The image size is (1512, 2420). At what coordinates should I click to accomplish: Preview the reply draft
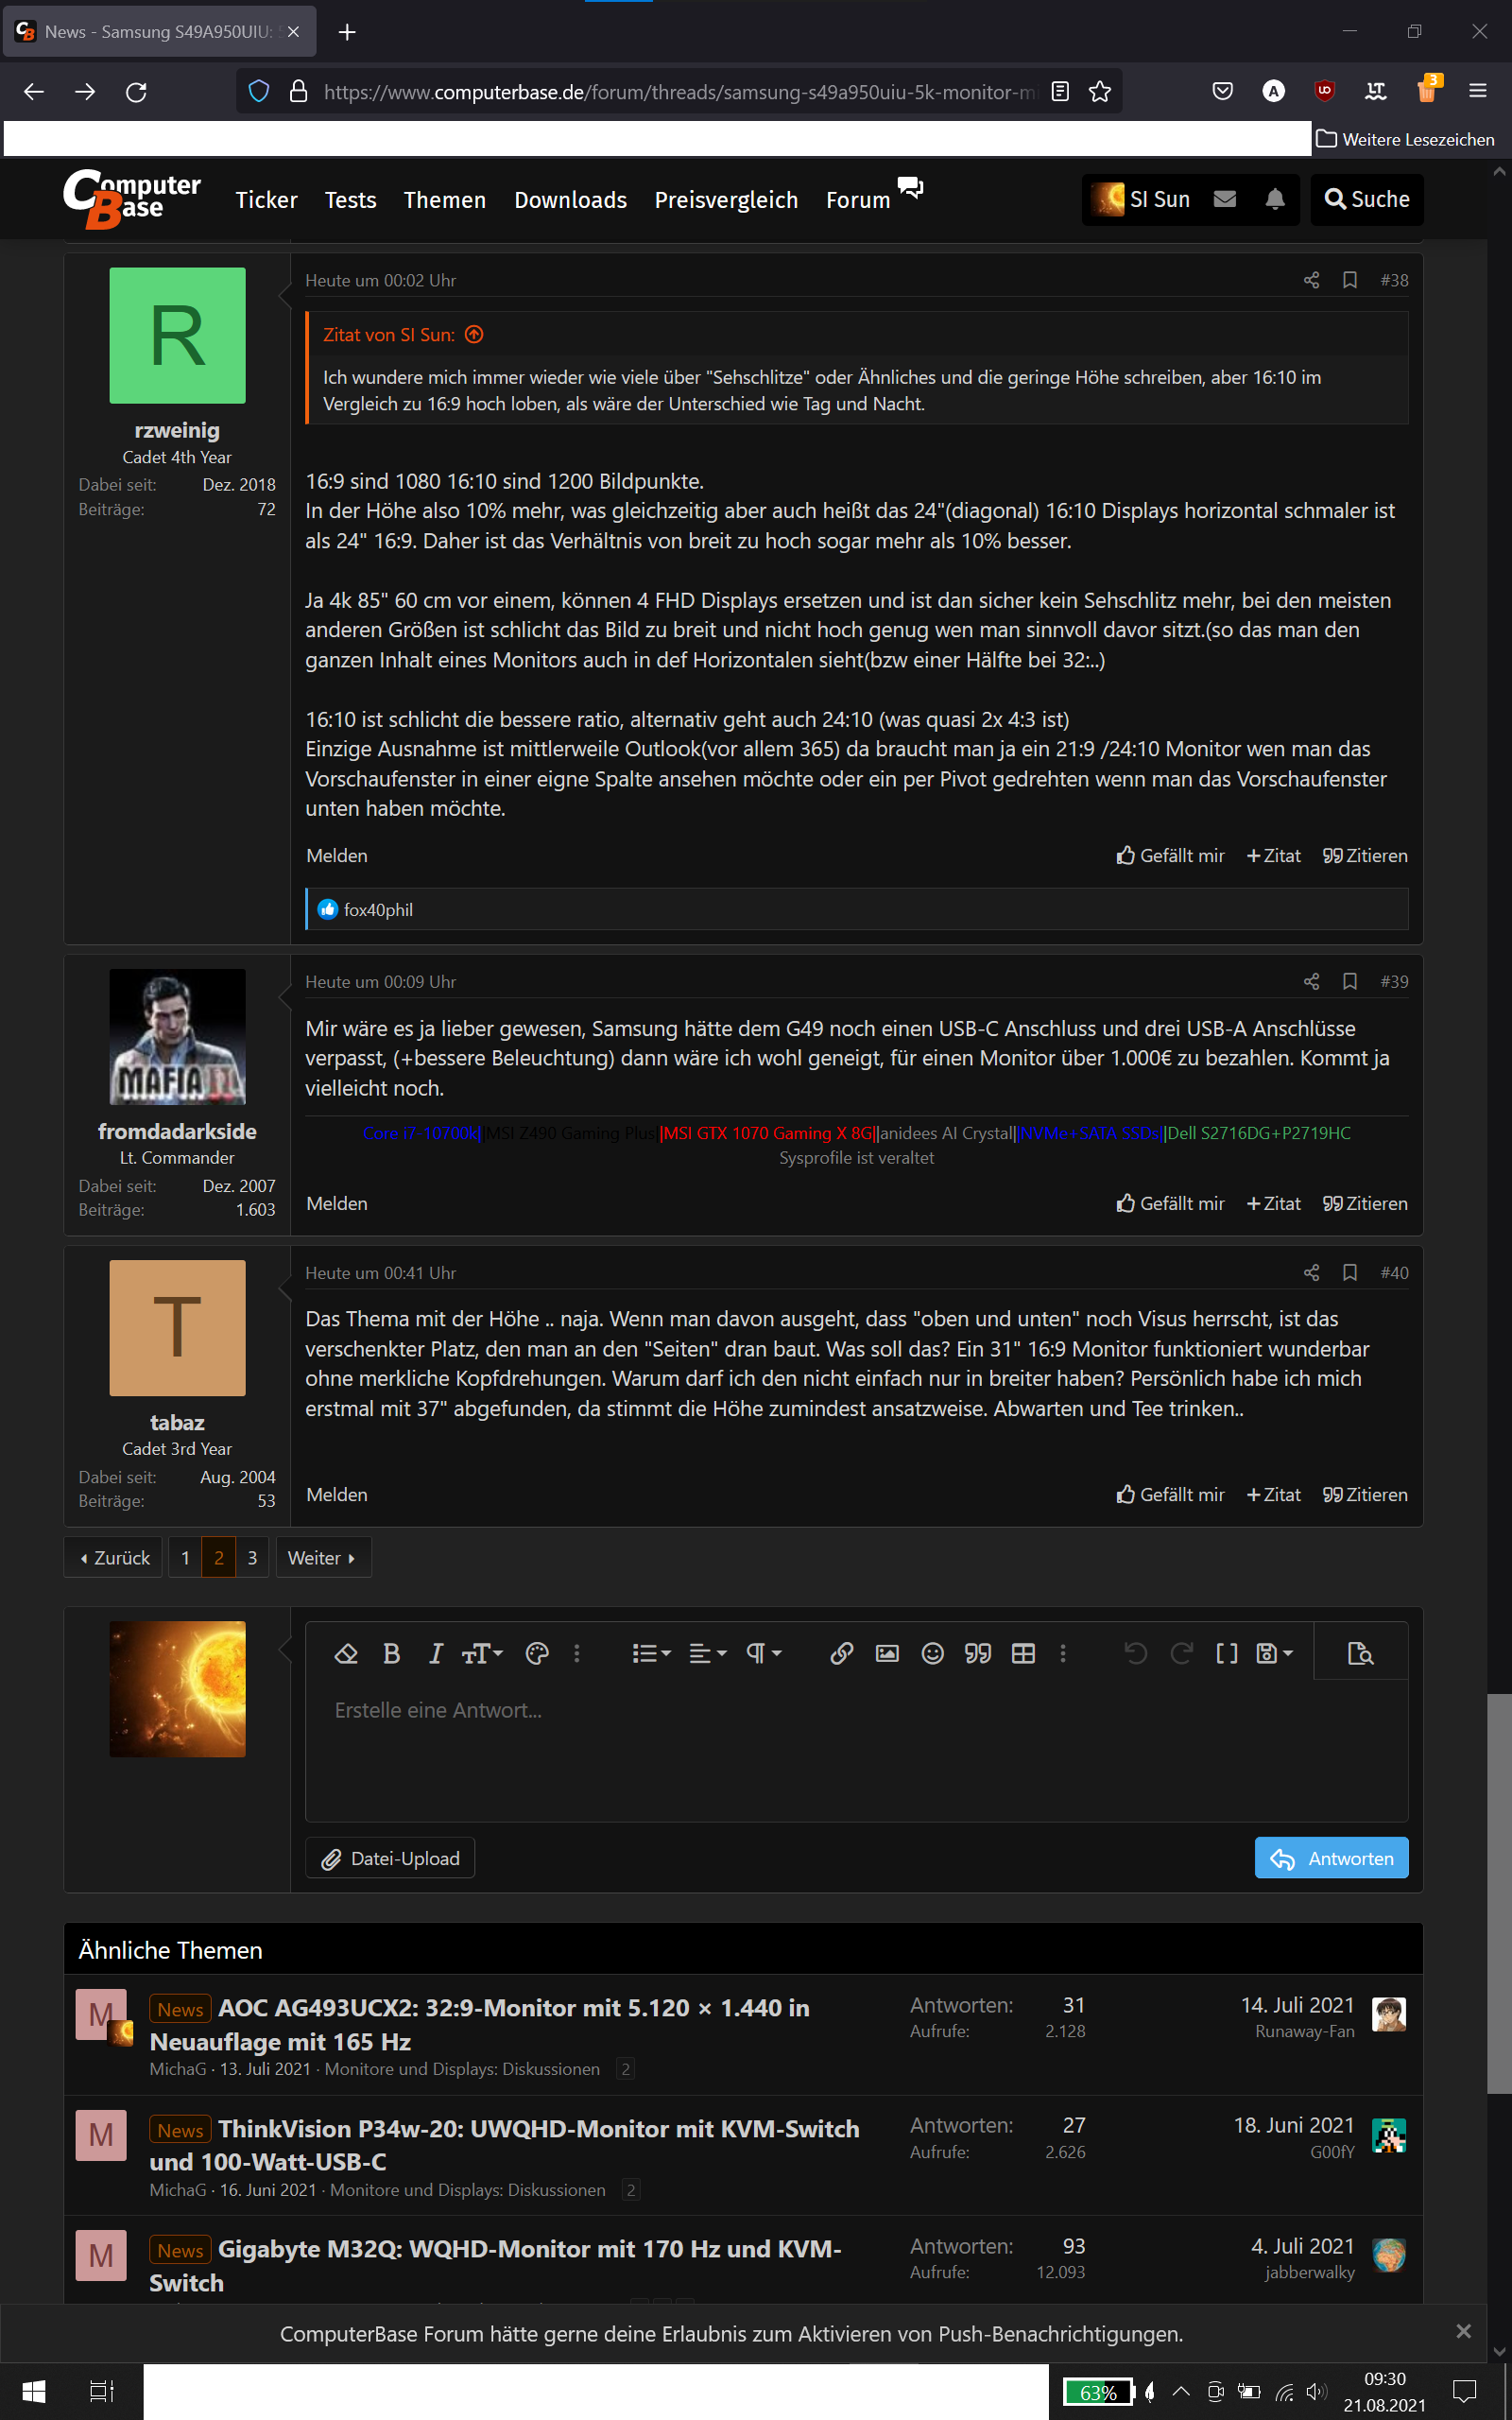[x=1360, y=1652]
